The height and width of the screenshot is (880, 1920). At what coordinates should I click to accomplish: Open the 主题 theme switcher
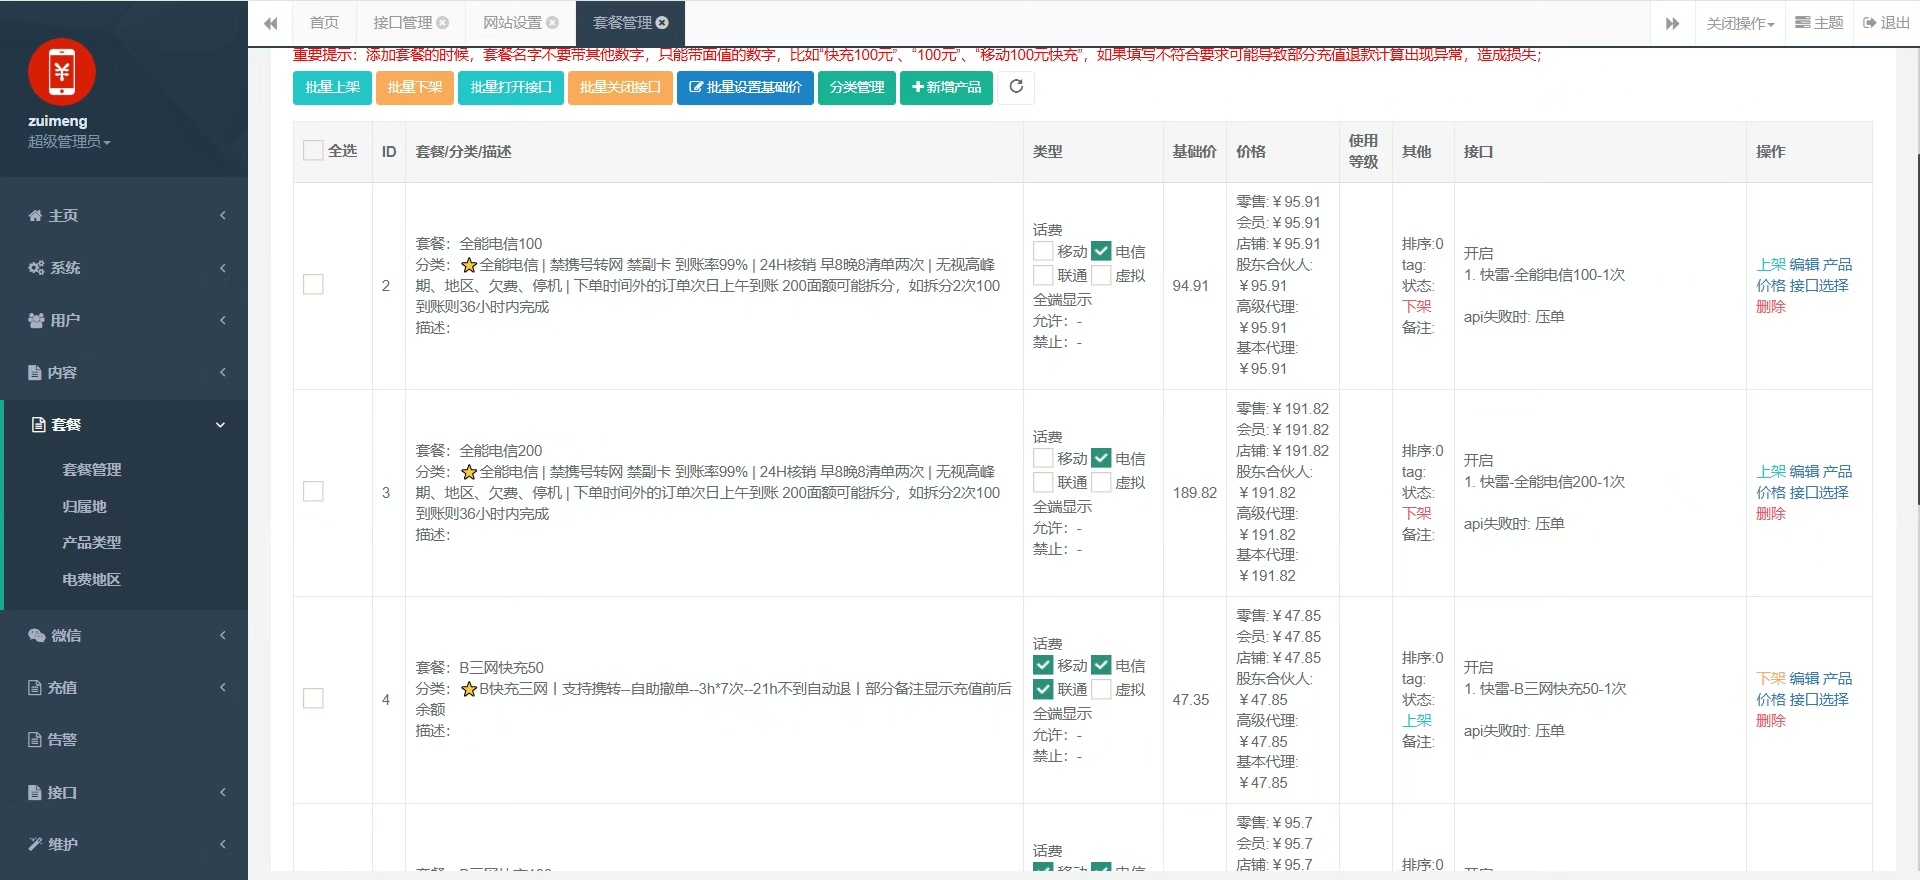click(x=1819, y=23)
